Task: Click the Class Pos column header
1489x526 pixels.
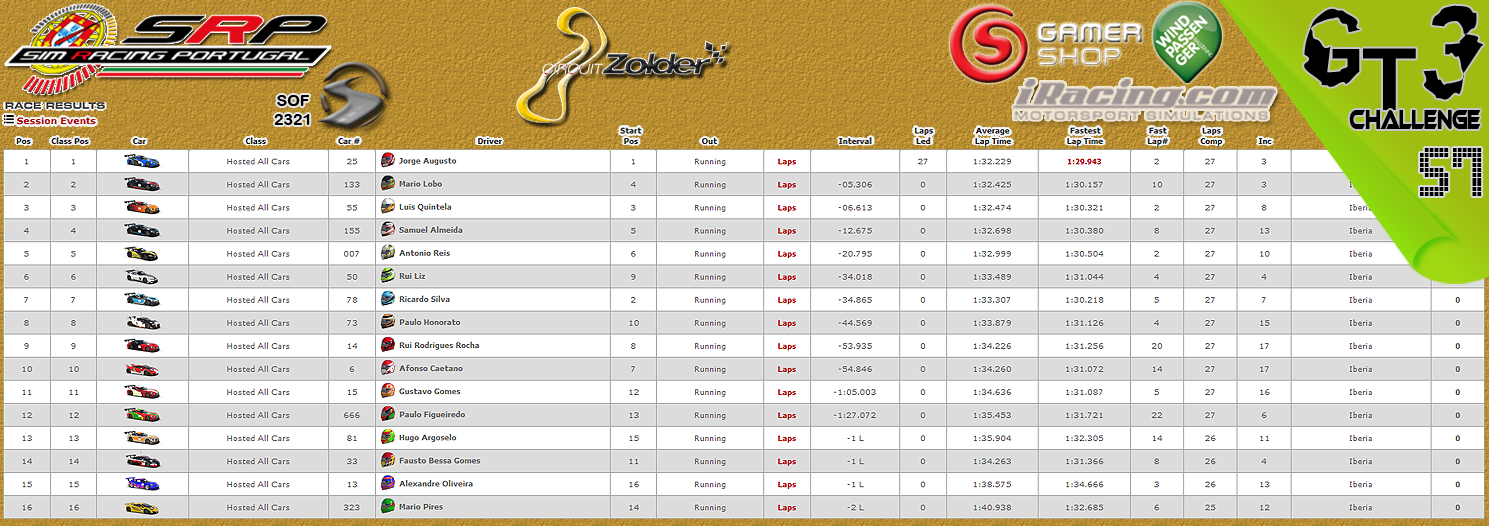Action: coord(72,141)
